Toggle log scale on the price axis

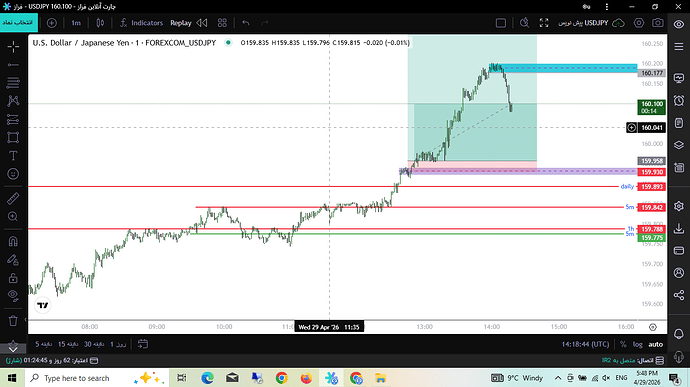coord(637,344)
